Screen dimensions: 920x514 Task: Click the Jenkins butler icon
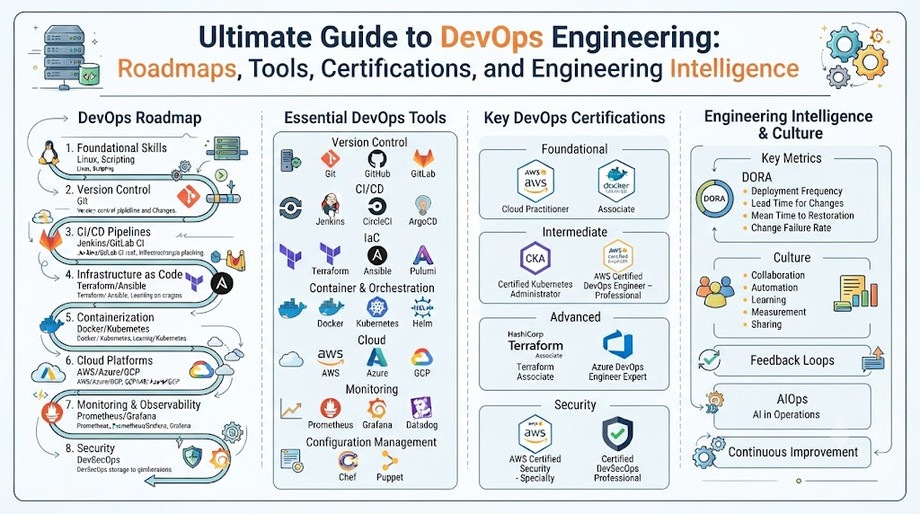pos(330,205)
